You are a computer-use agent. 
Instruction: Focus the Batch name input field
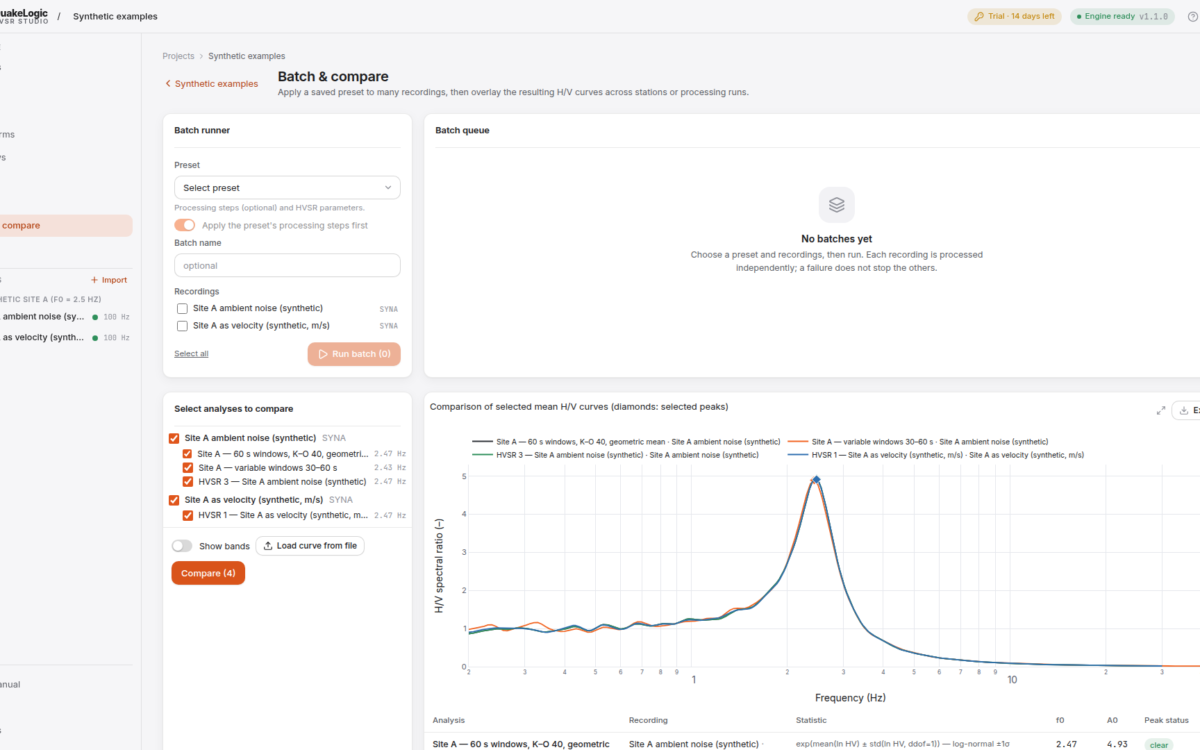(287, 265)
